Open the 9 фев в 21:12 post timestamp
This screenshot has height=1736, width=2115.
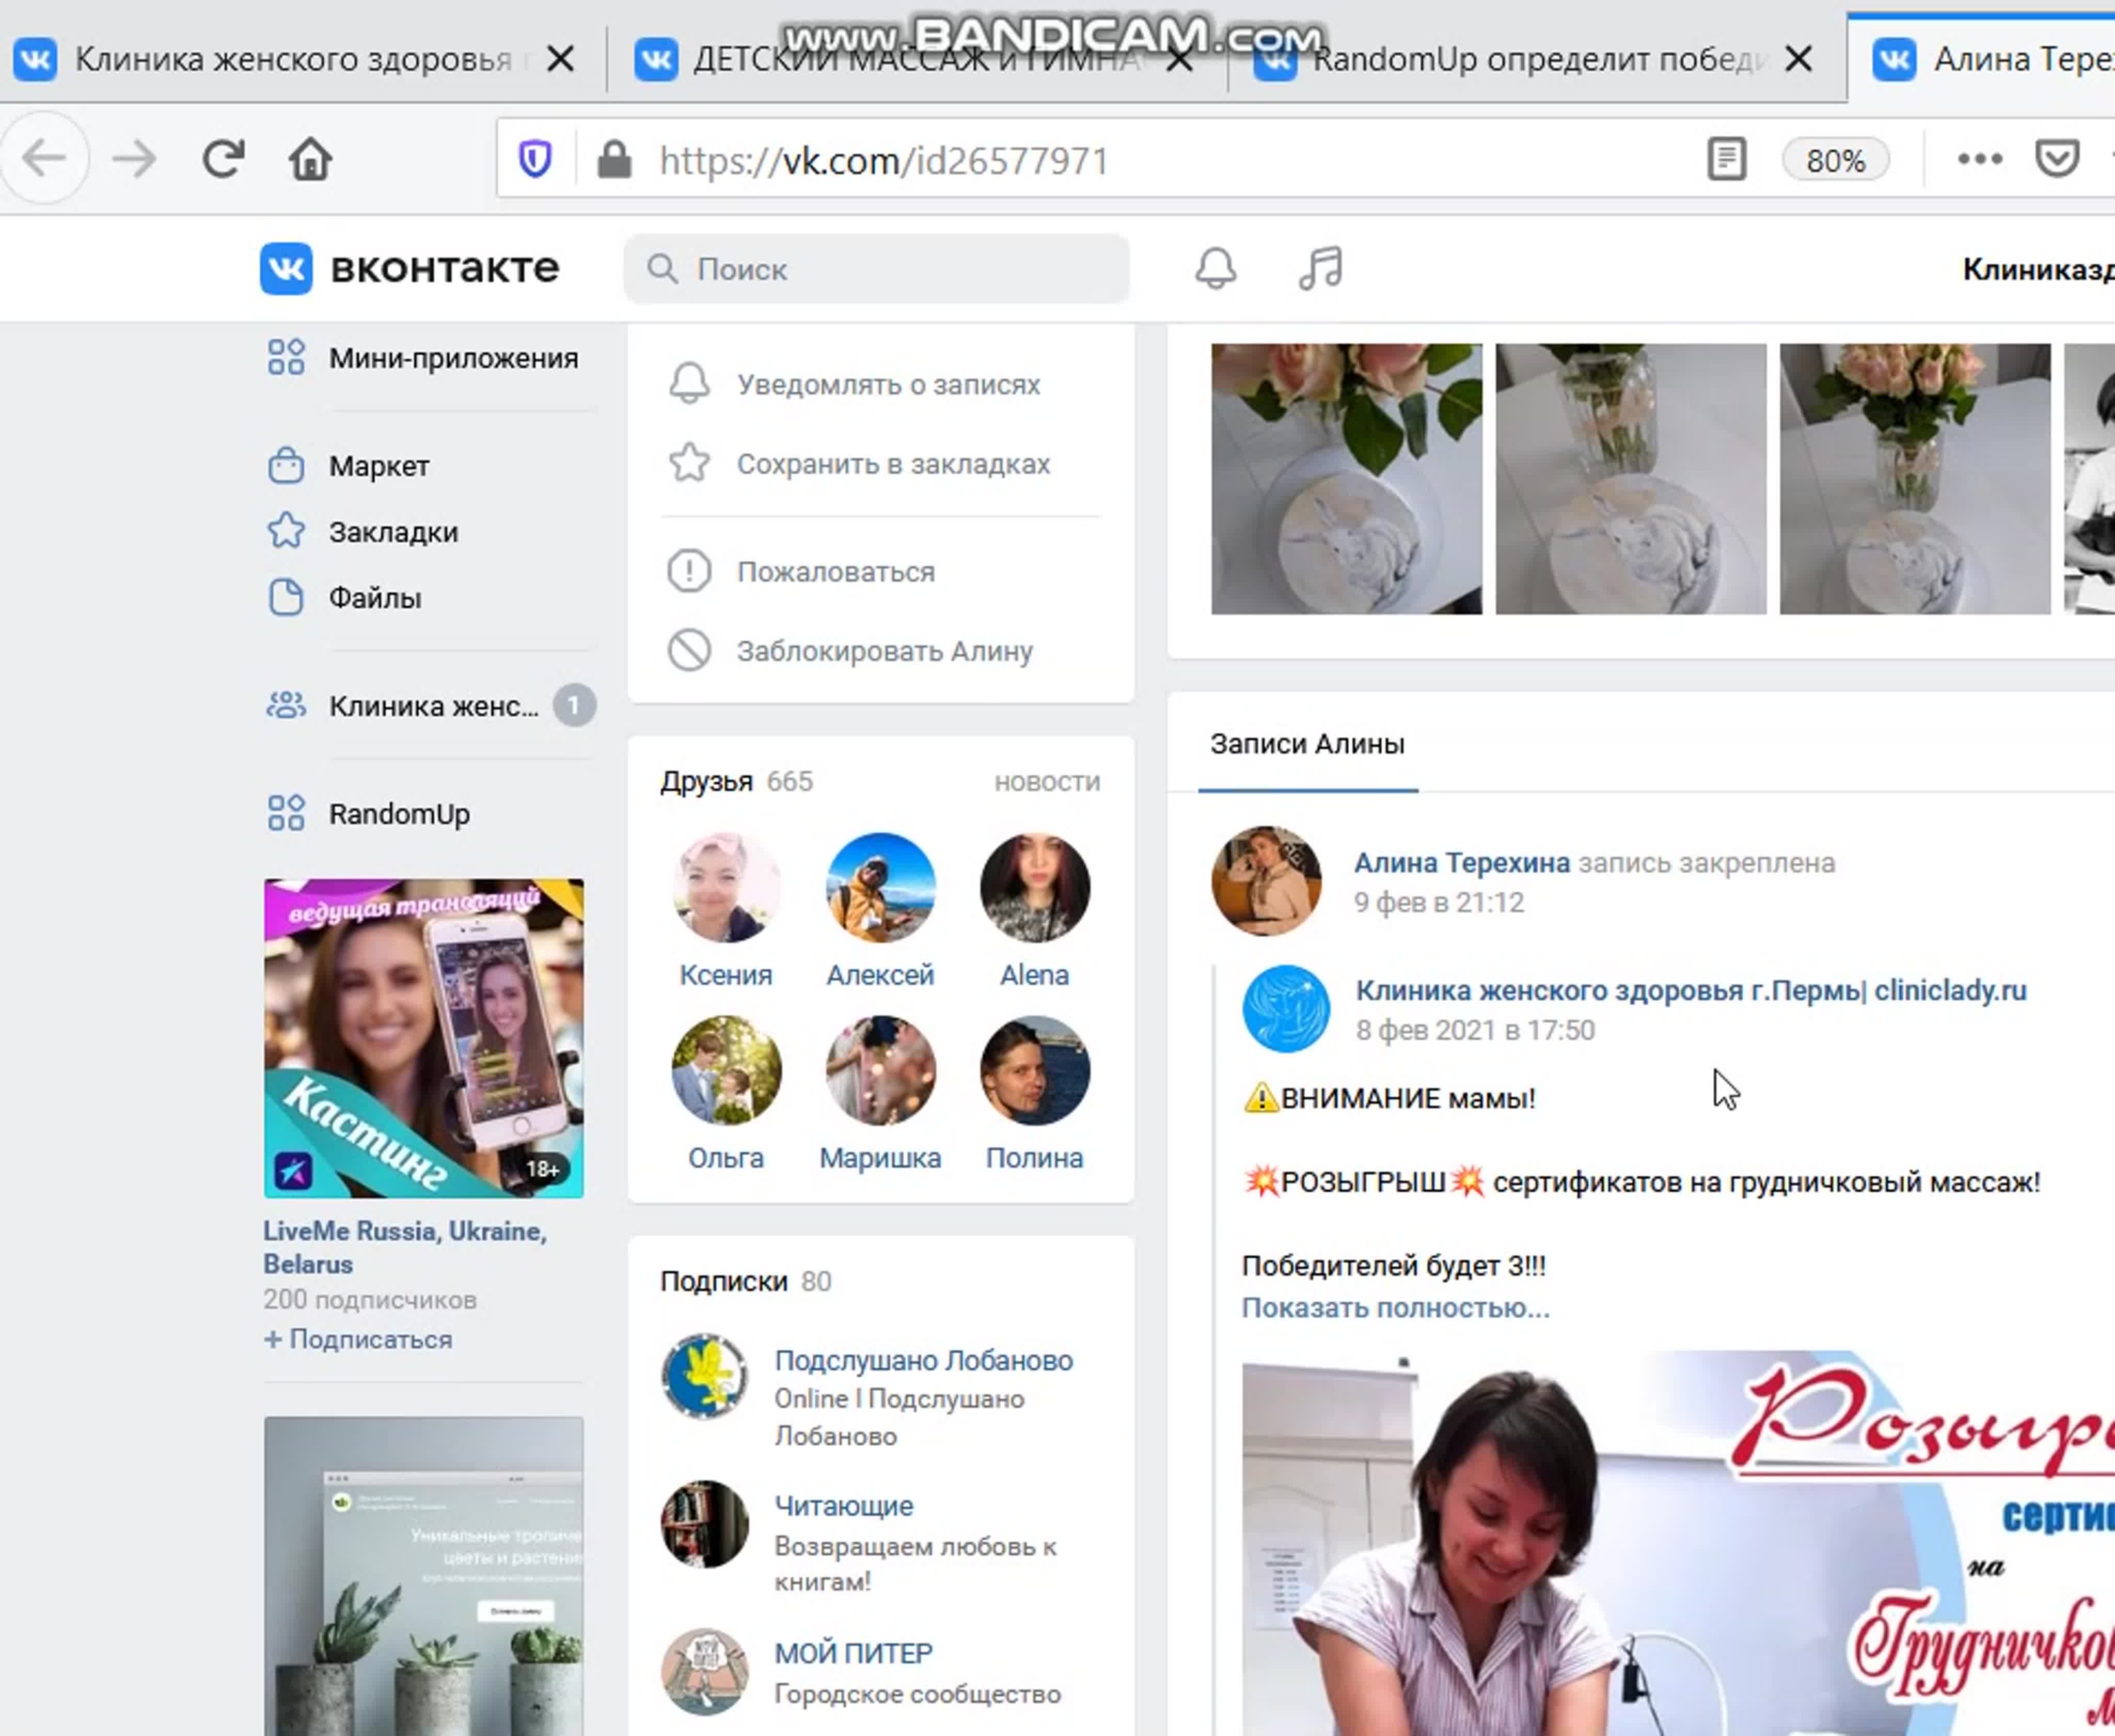[x=1439, y=902]
